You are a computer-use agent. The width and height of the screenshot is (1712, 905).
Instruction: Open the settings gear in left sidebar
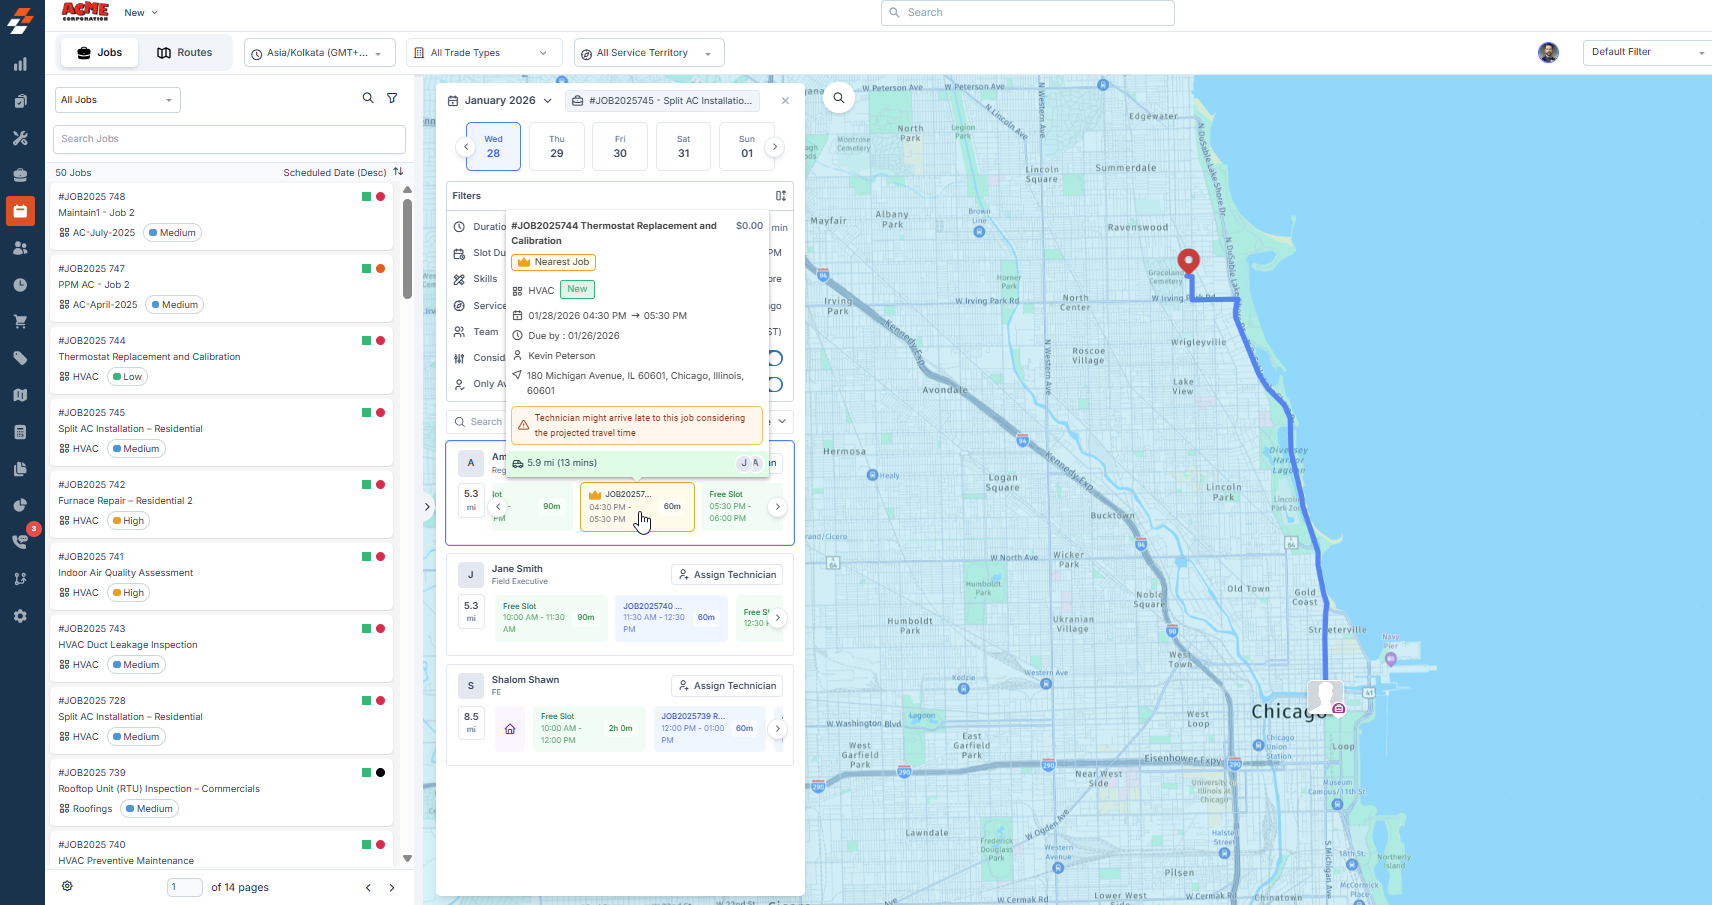[x=20, y=616]
